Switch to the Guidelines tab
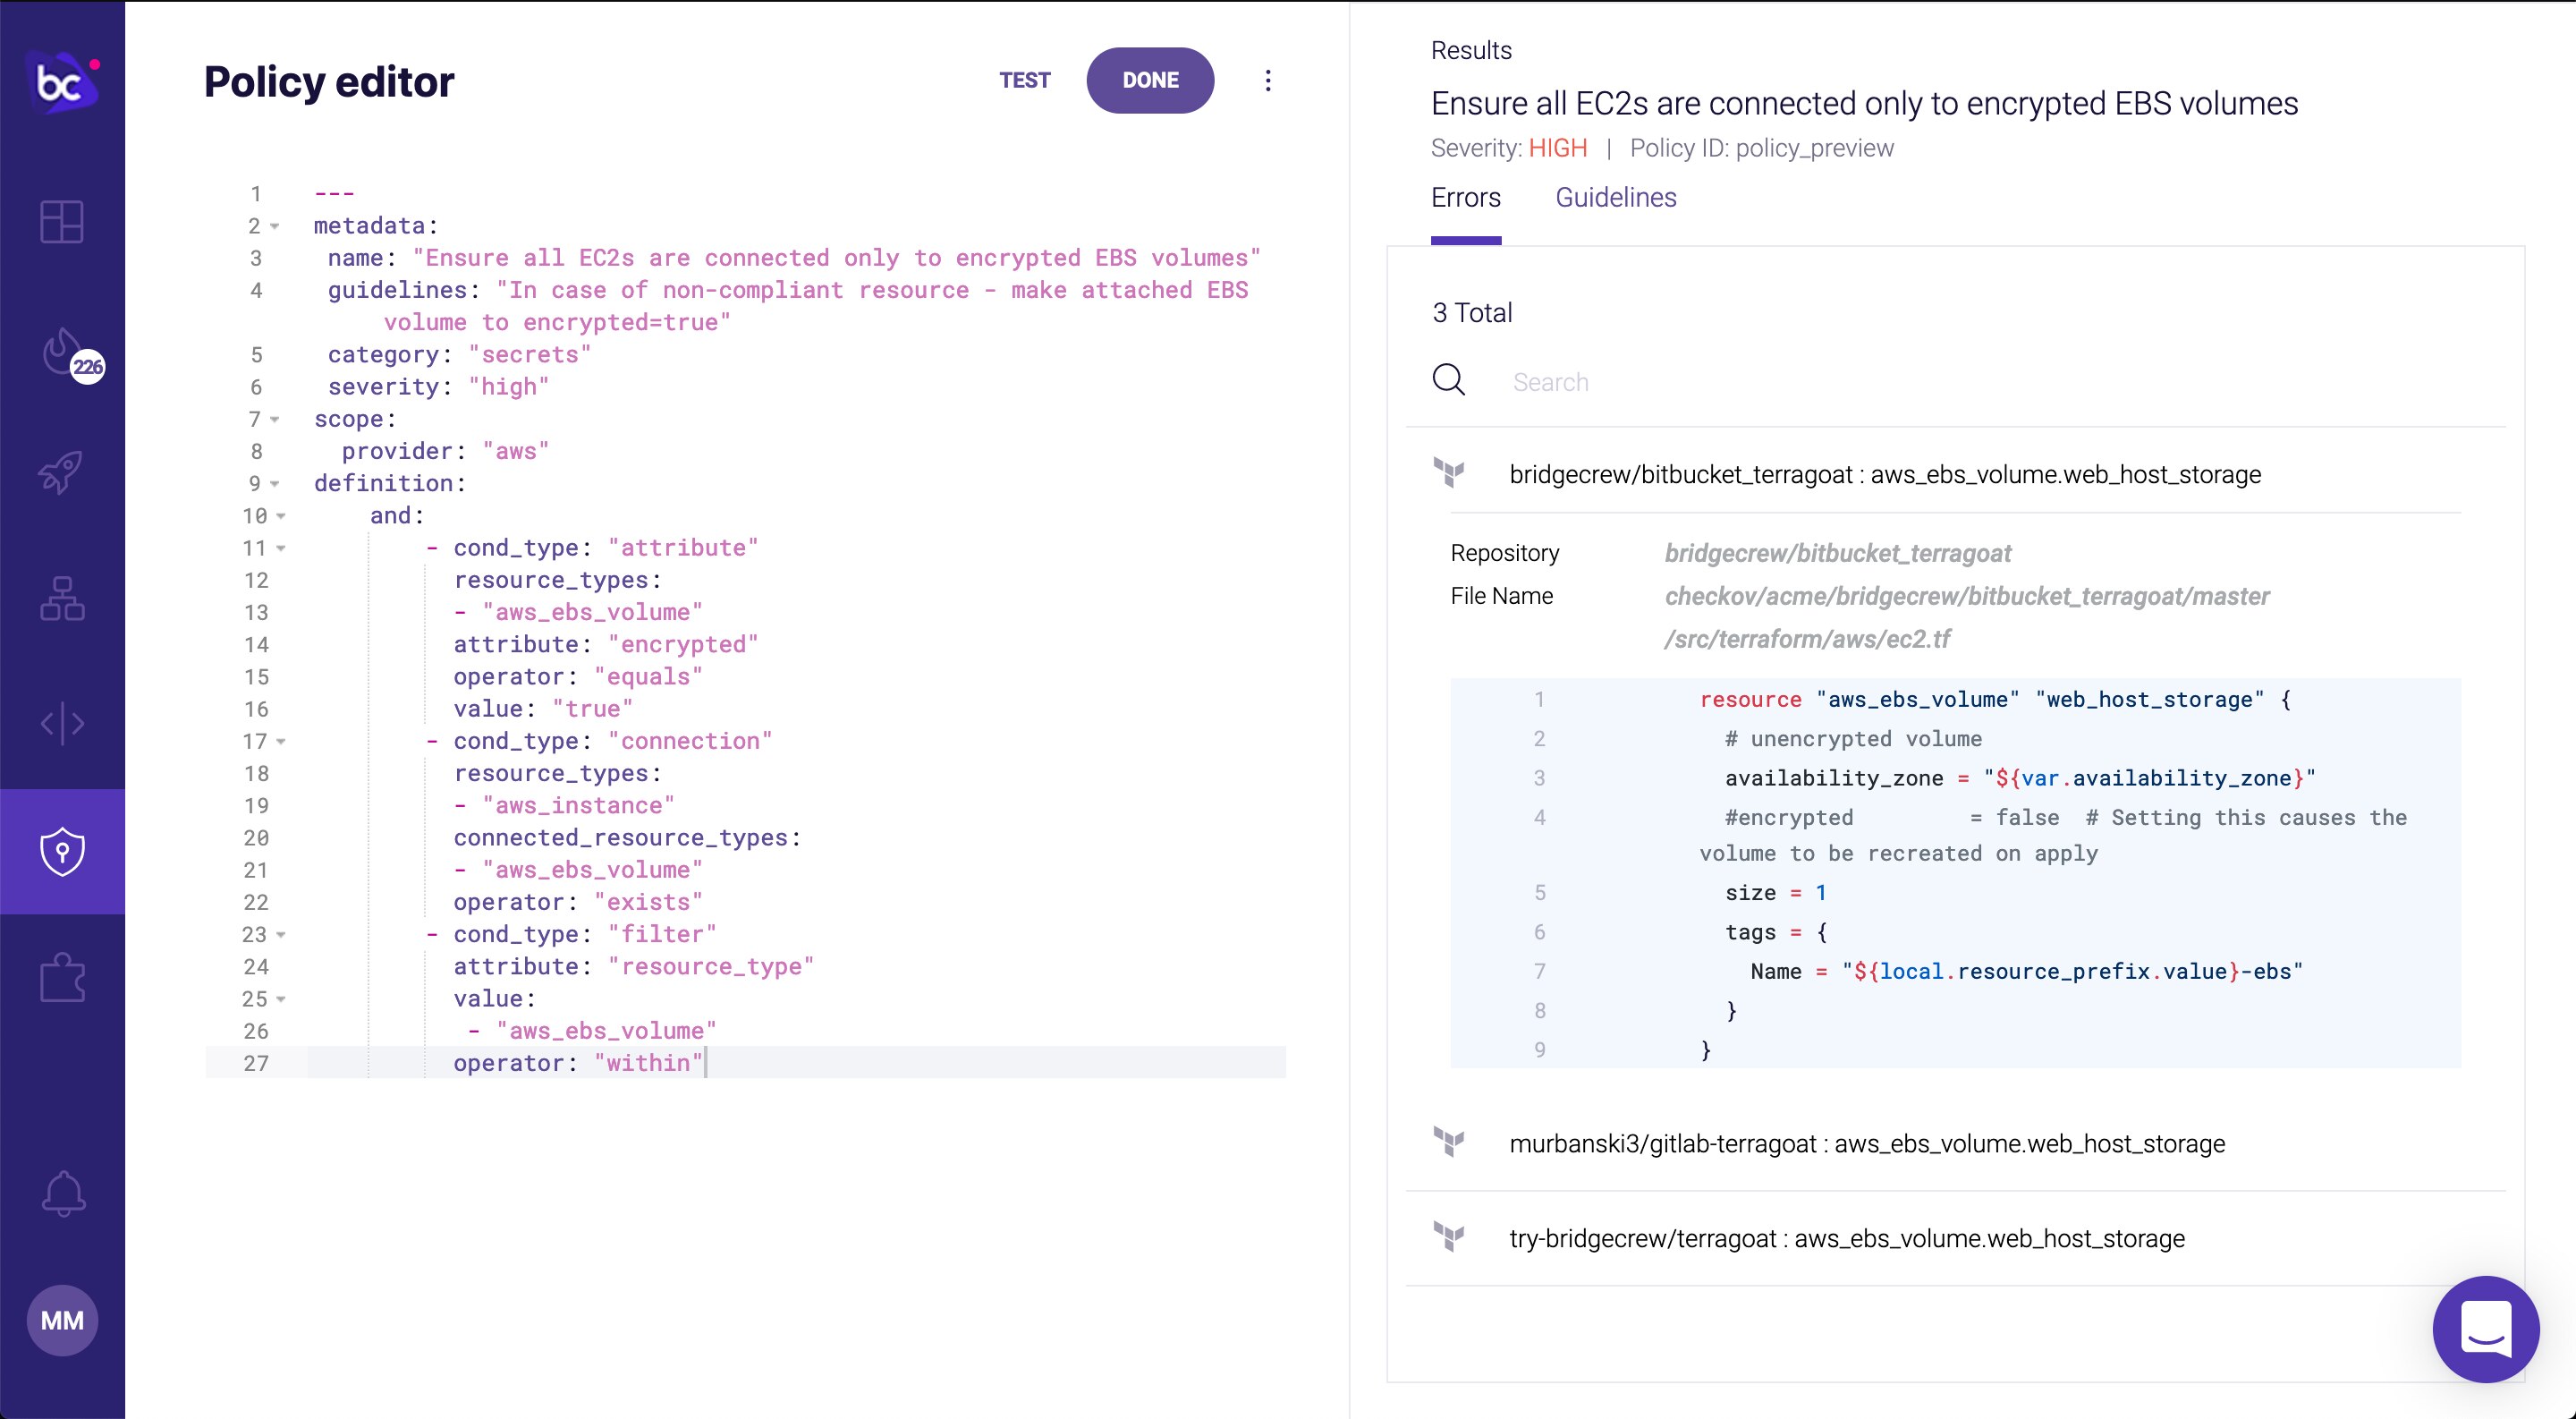The height and width of the screenshot is (1419, 2576). (1615, 198)
